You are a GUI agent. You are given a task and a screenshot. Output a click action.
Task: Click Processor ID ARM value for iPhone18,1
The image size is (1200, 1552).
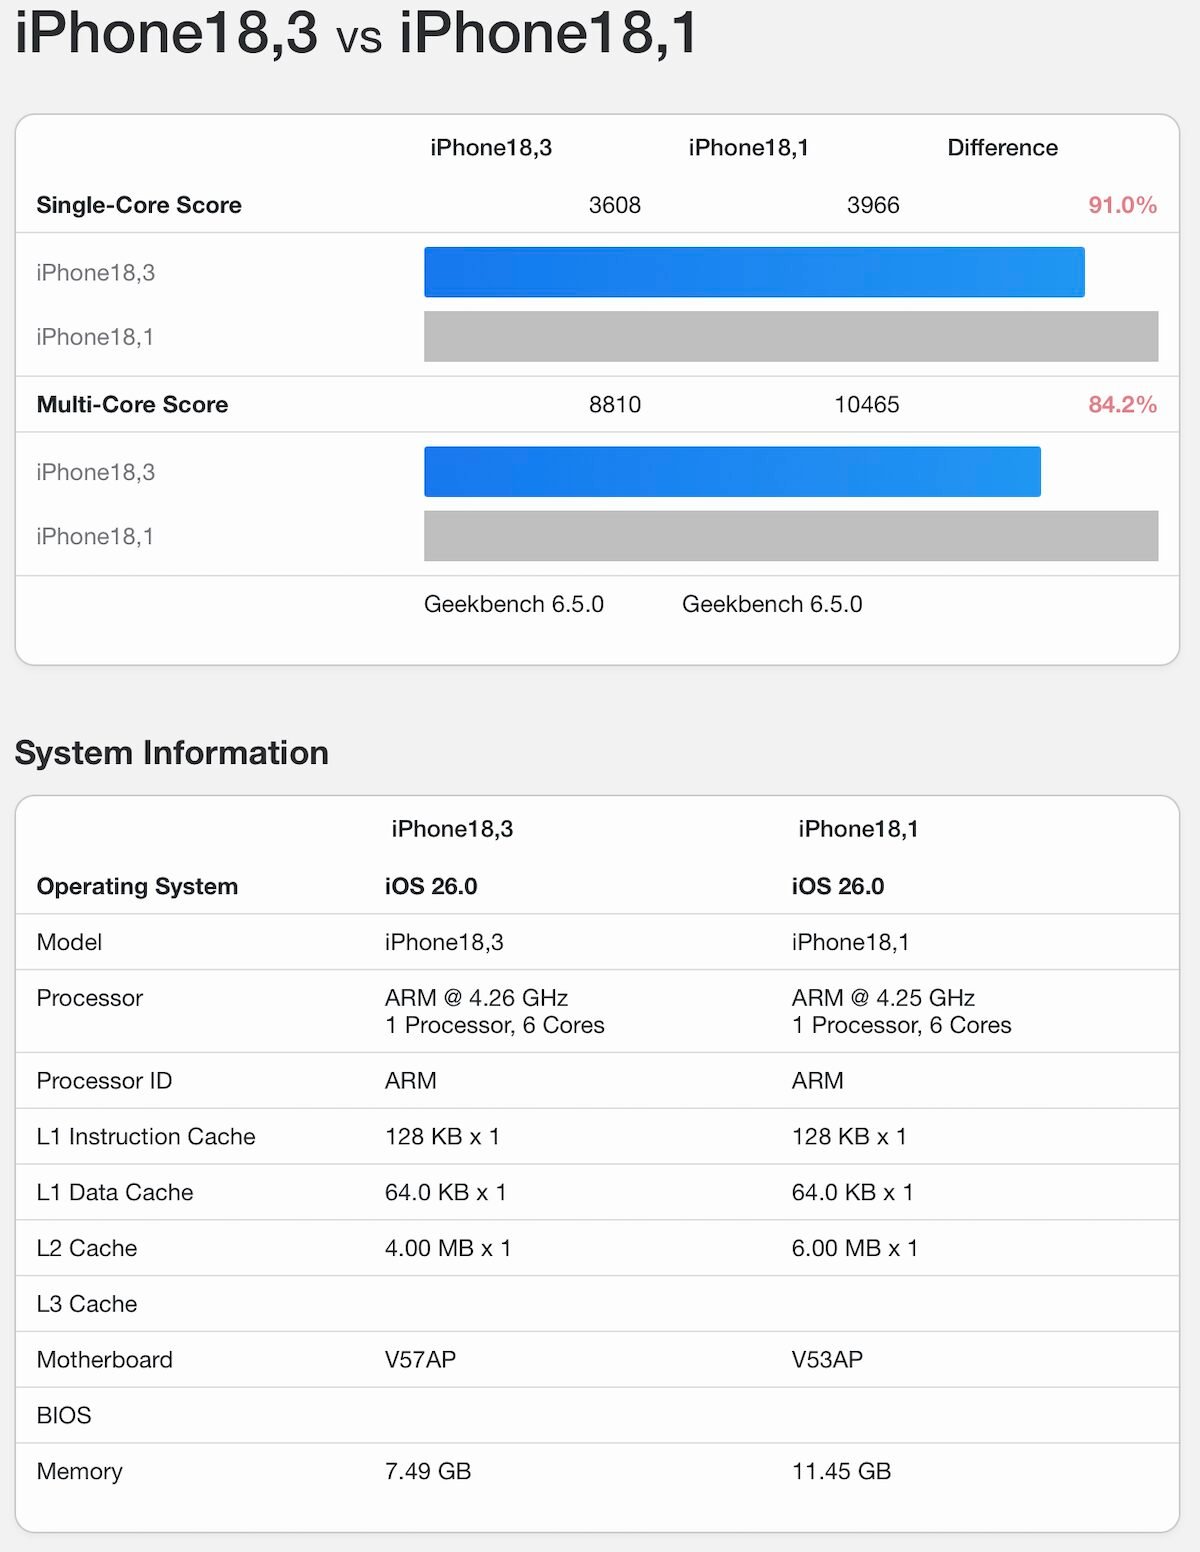point(818,1081)
